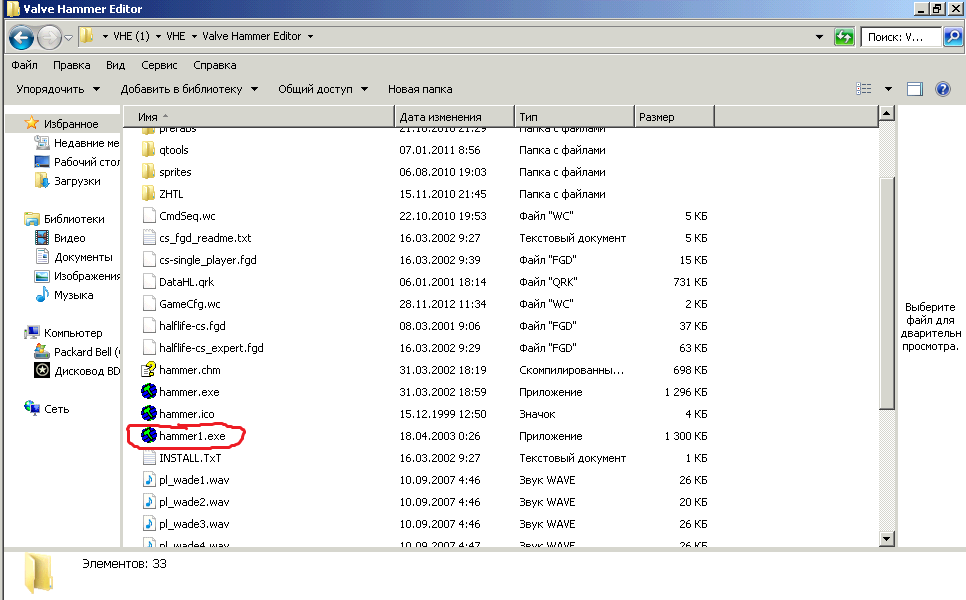Click the help question mark icon
This screenshot has width=966, height=600.
(943, 89)
